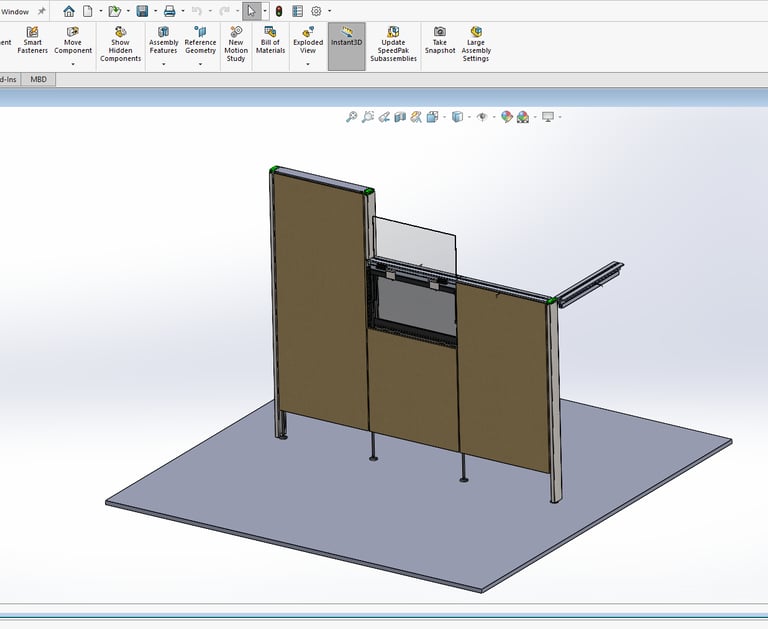Image resolution: width=768 pixels, height=629 pixels.
Task: Click the Undo arrow icon
Action: (197, 11)
